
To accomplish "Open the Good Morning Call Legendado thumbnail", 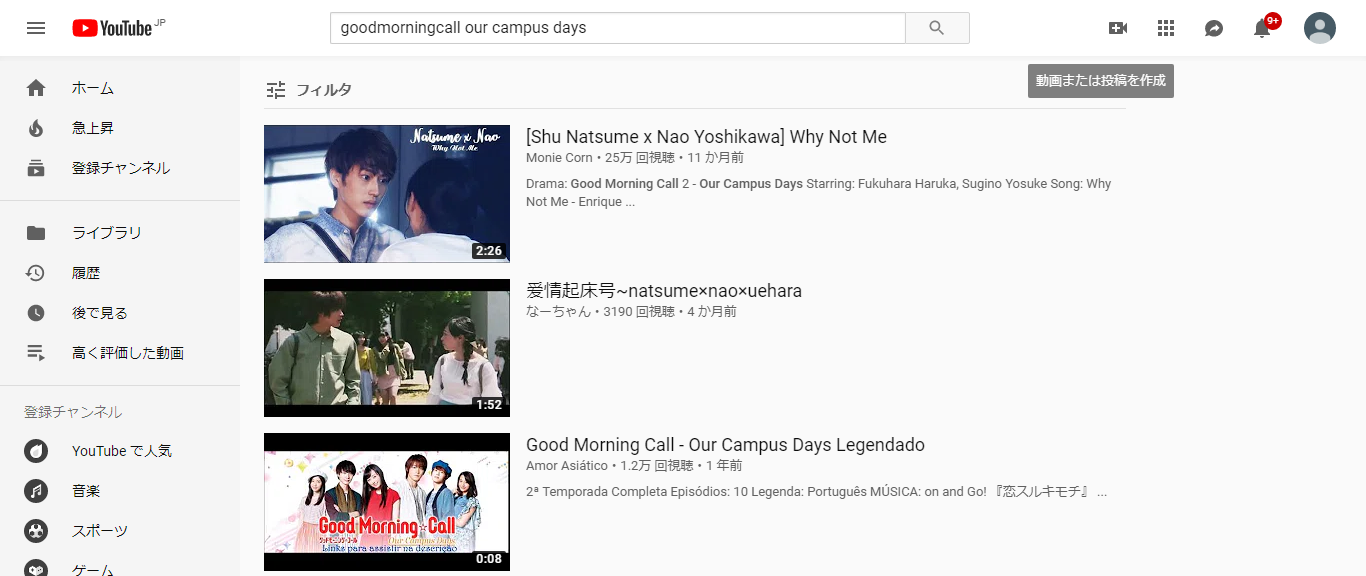I will point(387,502).
